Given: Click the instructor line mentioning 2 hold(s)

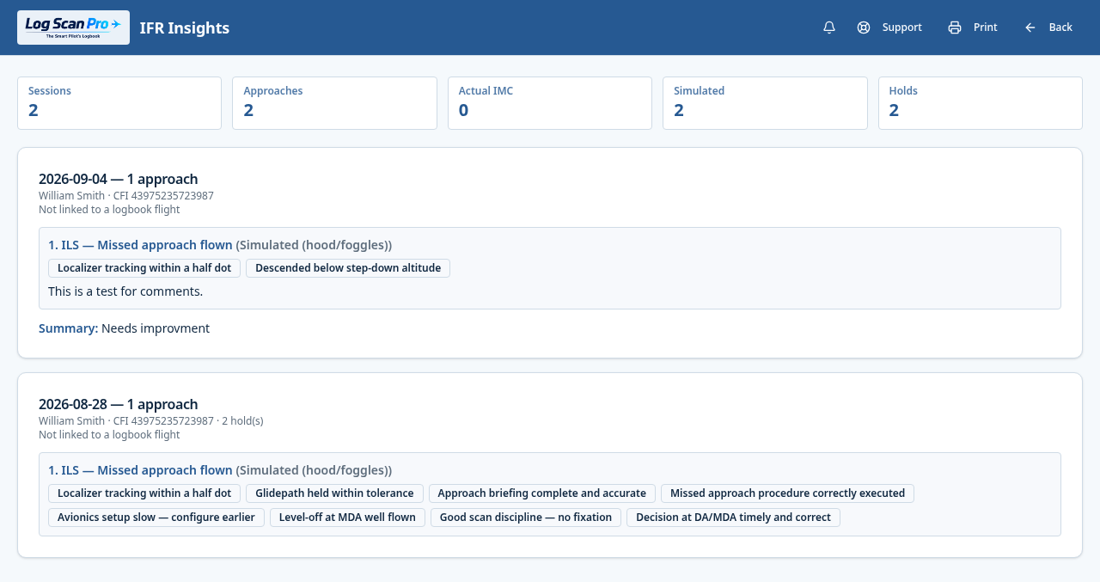Looking at the screenshot, I should pyautogui.click(x=151, y=421).
